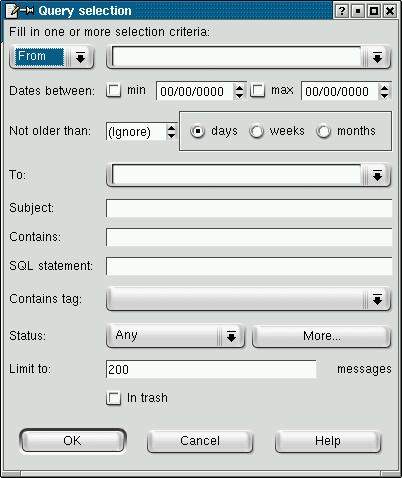Image resolution: width=402 pixels, height=478 pixels.
Task: Select the months radio button
Action: [x=323, y=131]
